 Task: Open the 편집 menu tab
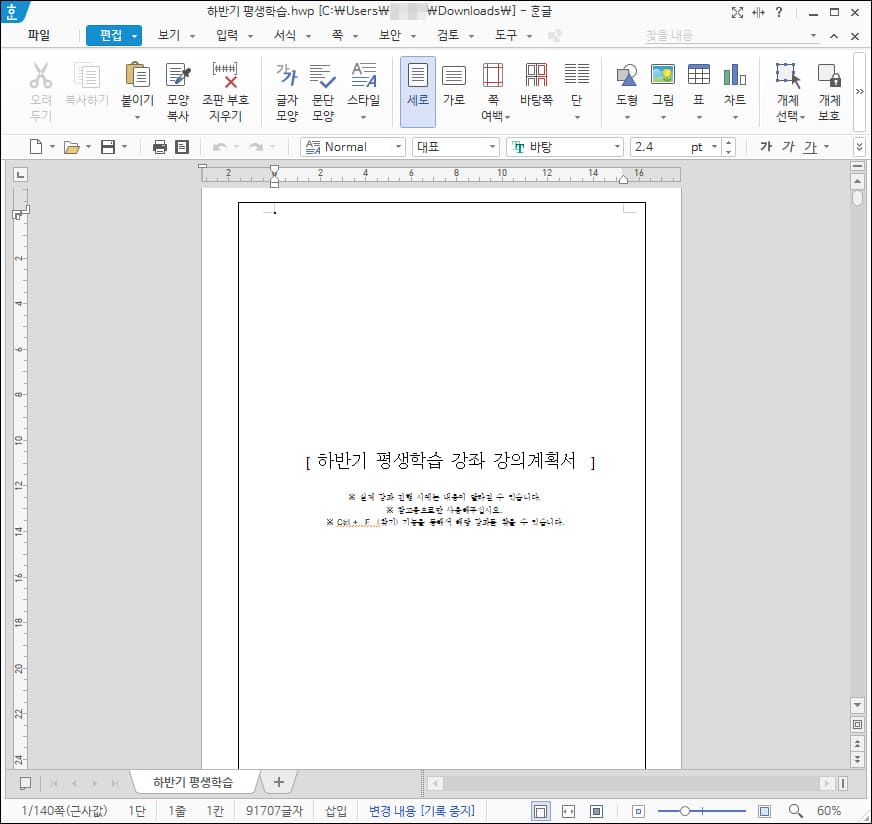[113, 35]
